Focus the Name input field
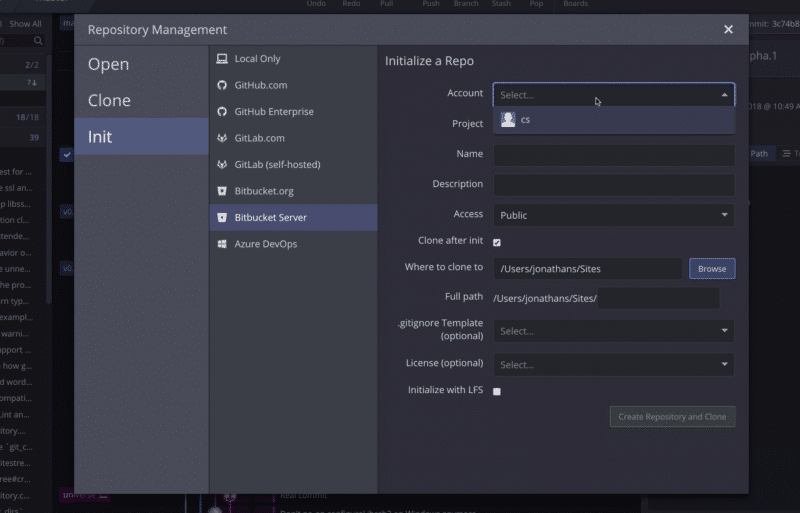 click(x=614, y=155)
